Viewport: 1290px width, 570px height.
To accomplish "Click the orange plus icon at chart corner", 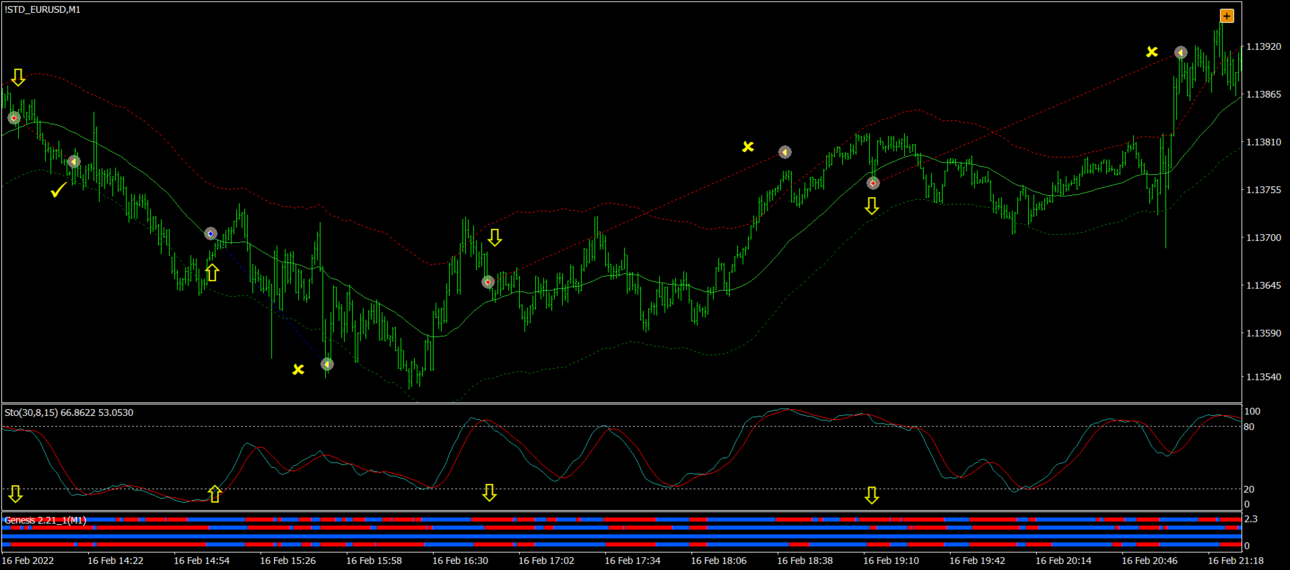I will click(x=1227, y=16).
